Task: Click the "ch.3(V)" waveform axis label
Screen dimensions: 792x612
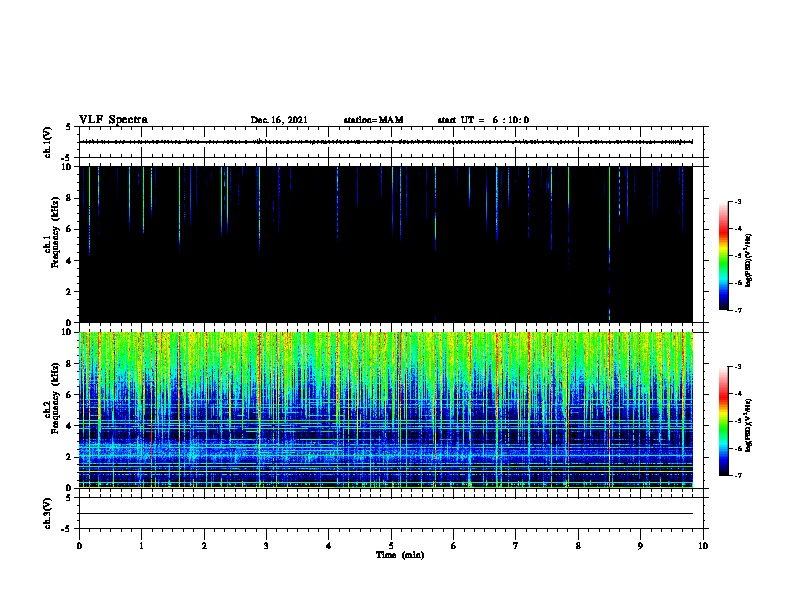Action: point(47,513)
